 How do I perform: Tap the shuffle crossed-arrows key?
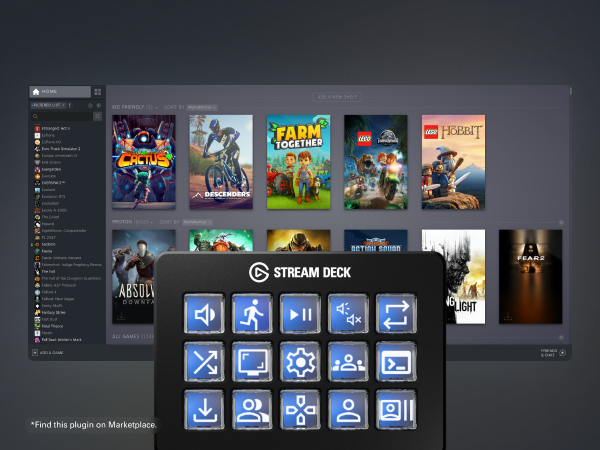click(x=204, y=362)
